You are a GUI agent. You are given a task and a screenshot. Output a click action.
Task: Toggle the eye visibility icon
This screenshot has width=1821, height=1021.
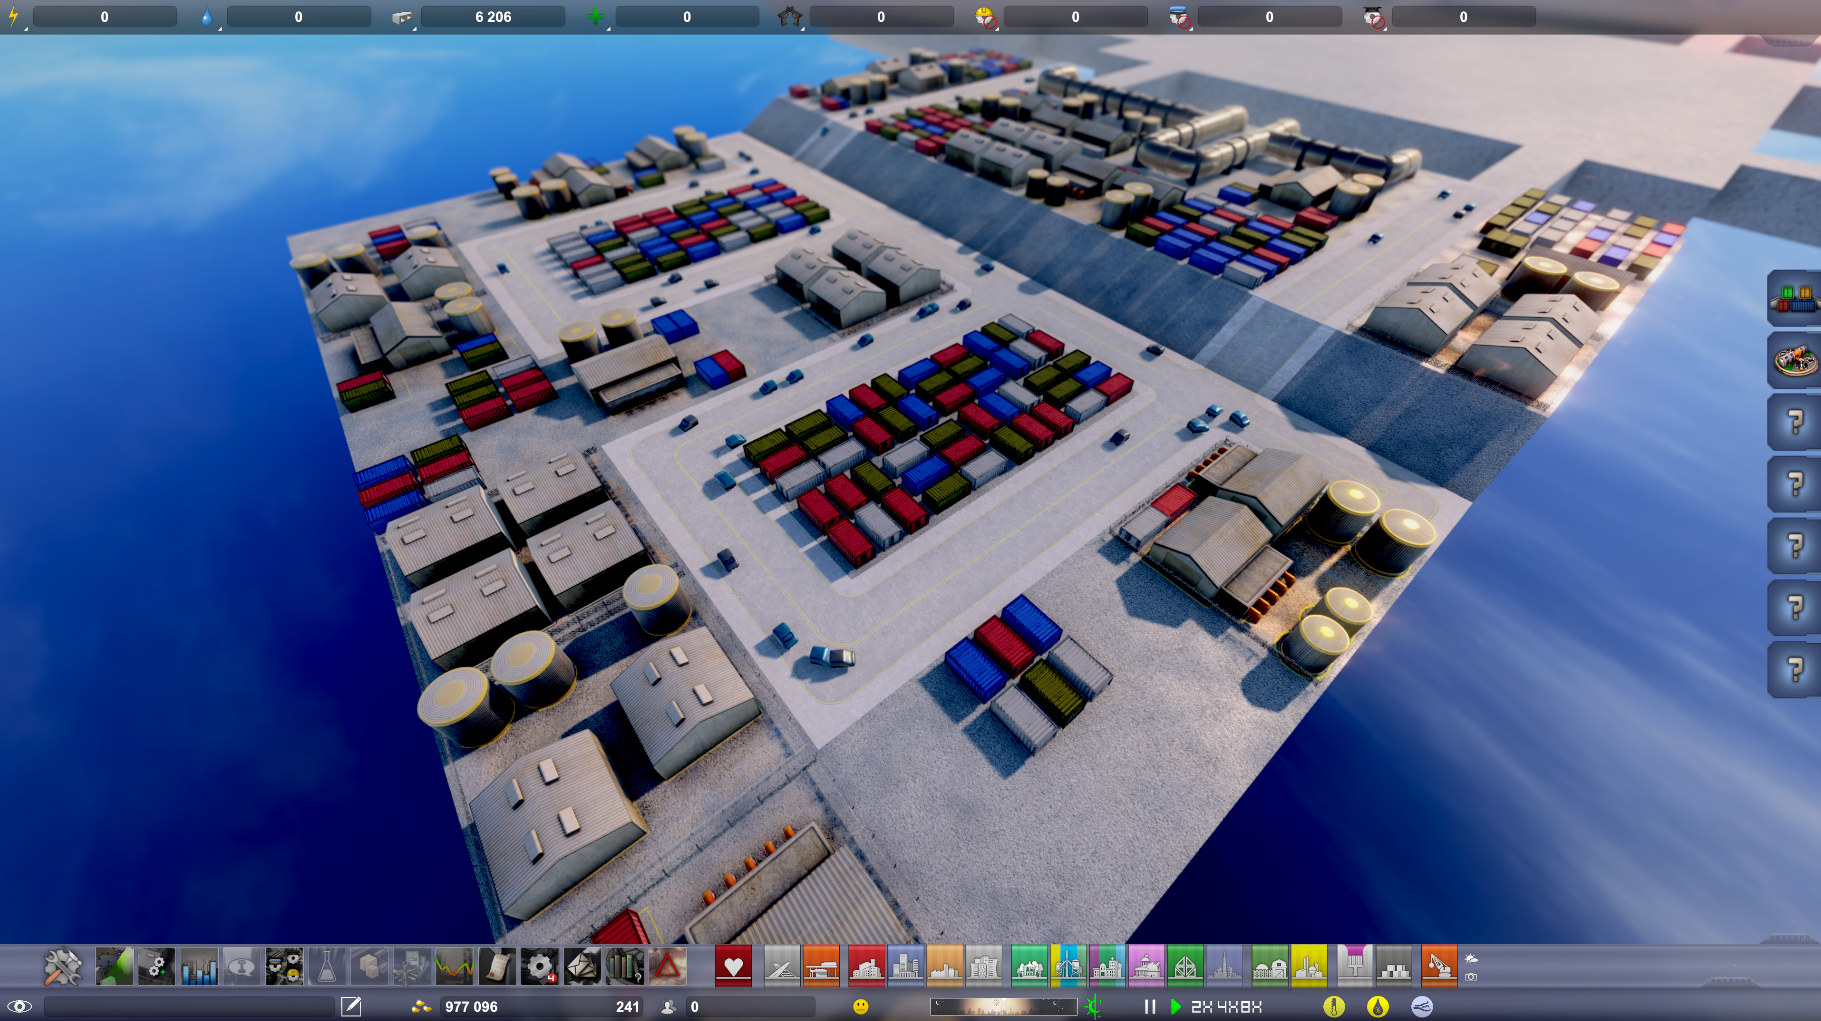(19, 1006)
